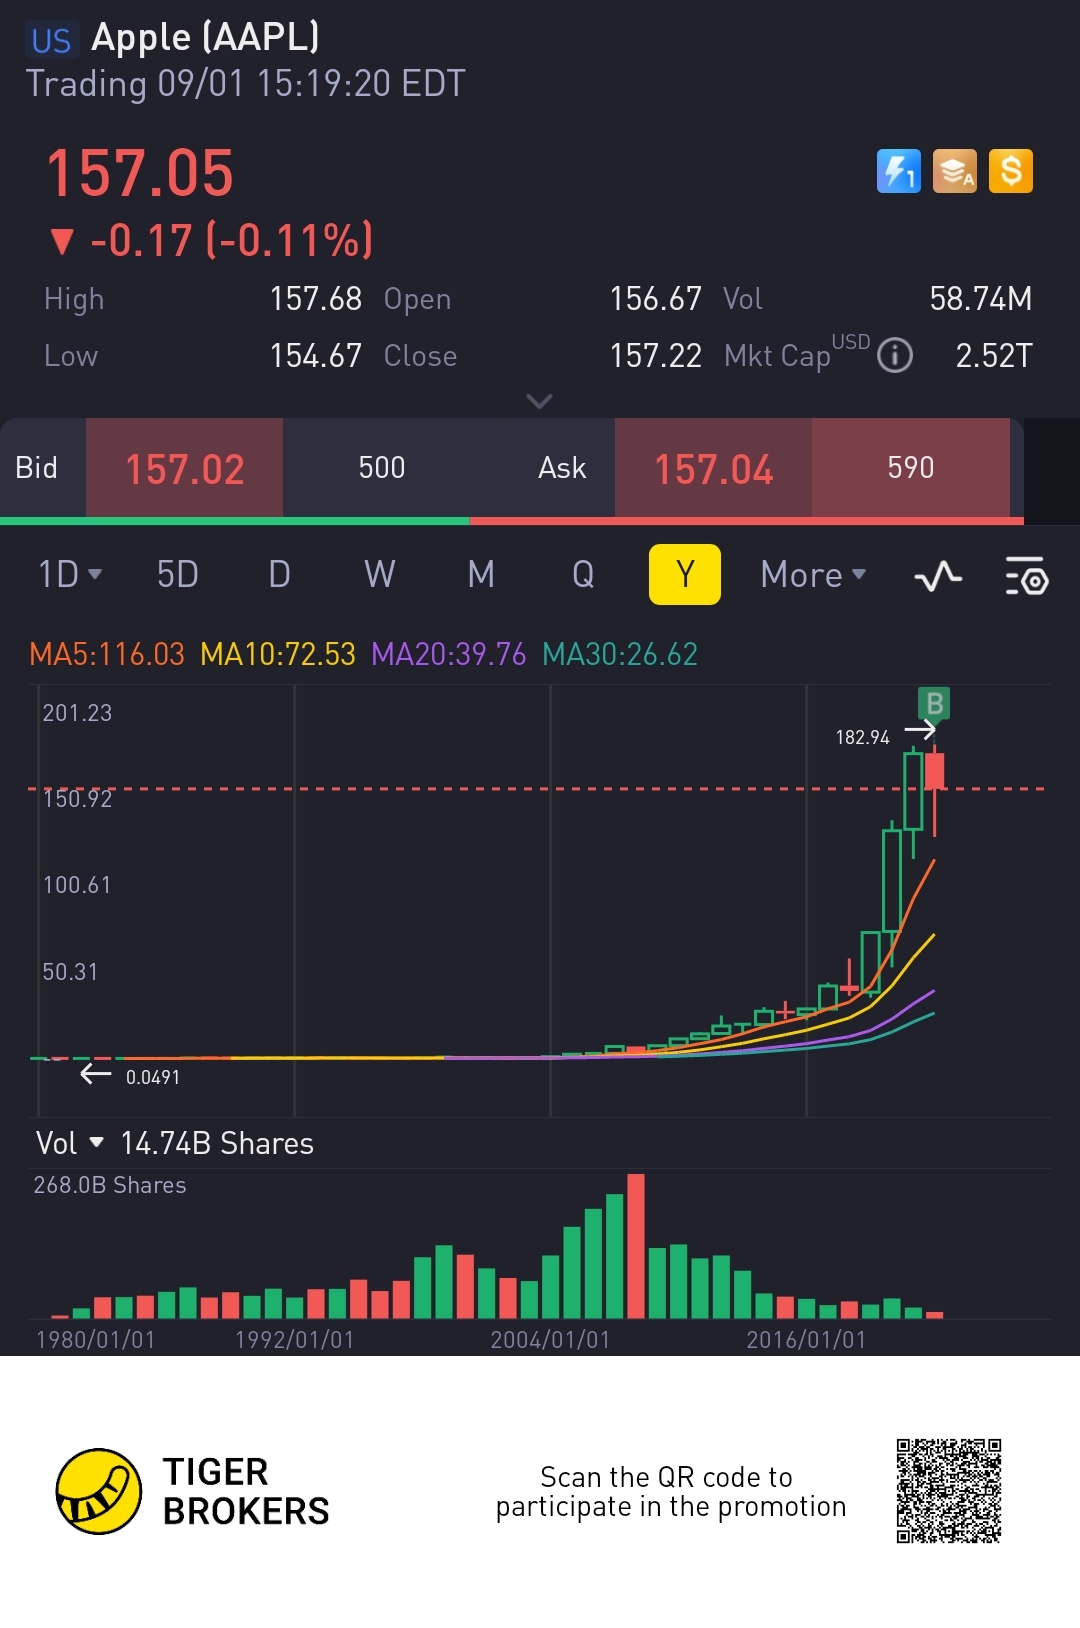Open the Mkt Cap info icon
Image resolution: width=1080 pixels, height=1628 pixels.
point(894,354)
